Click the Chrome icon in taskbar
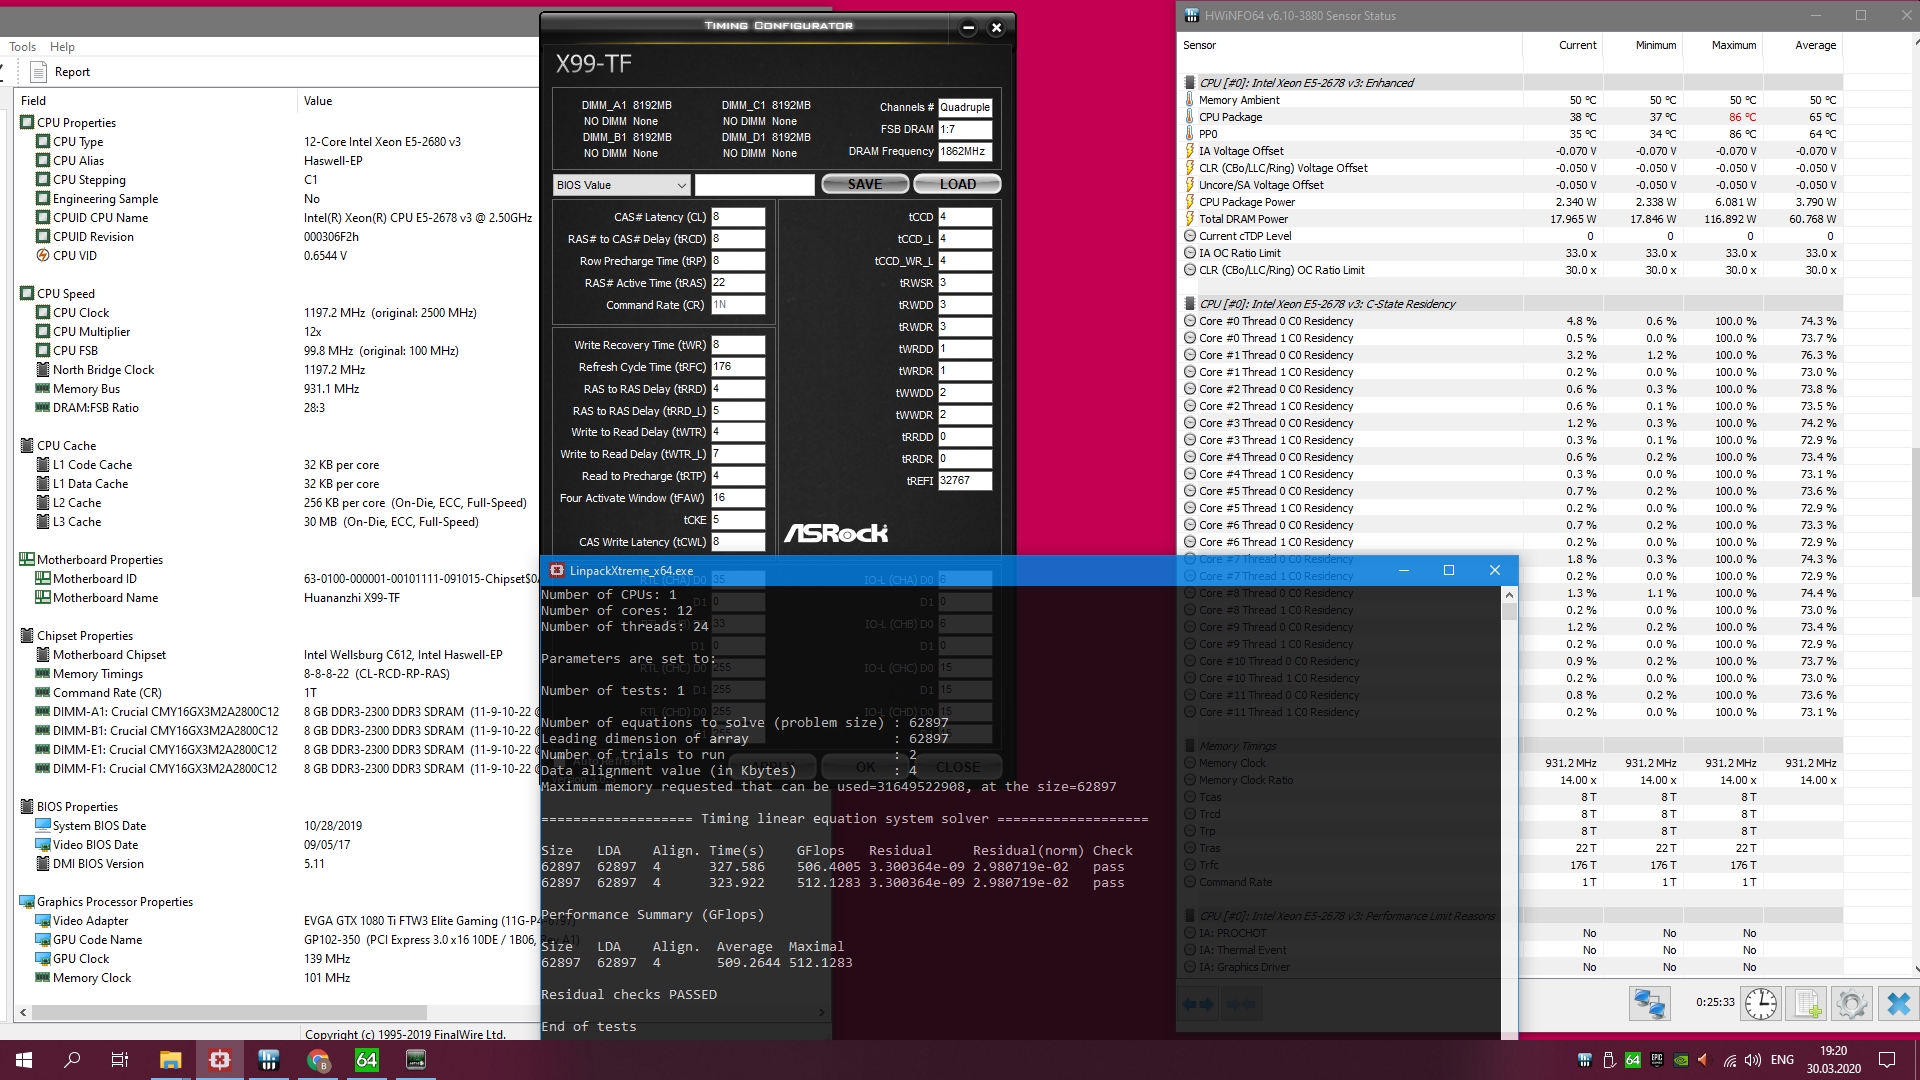 318,1060
